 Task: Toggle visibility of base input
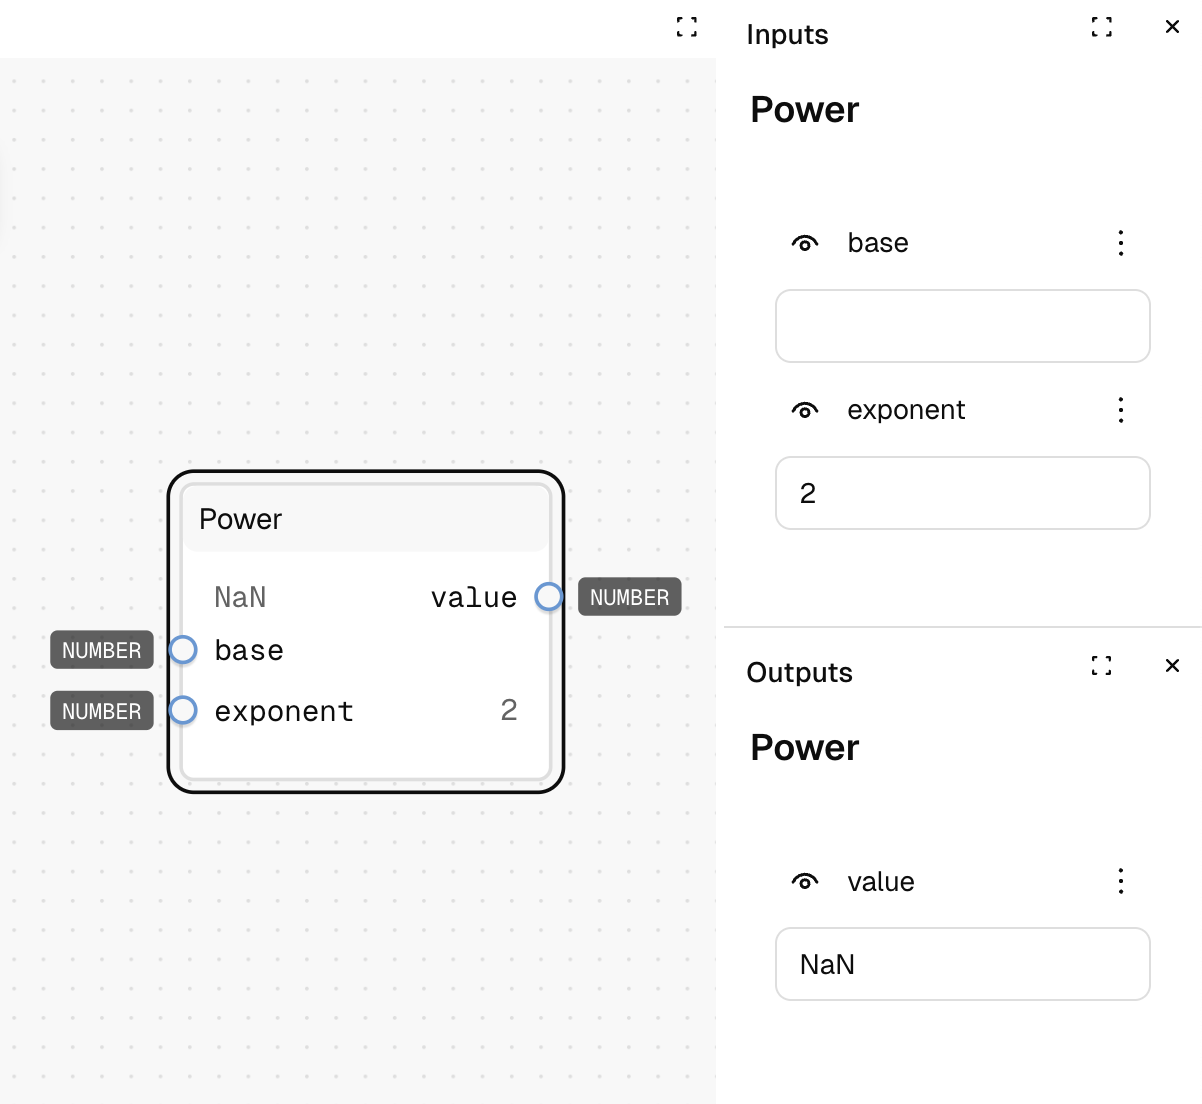805,243
